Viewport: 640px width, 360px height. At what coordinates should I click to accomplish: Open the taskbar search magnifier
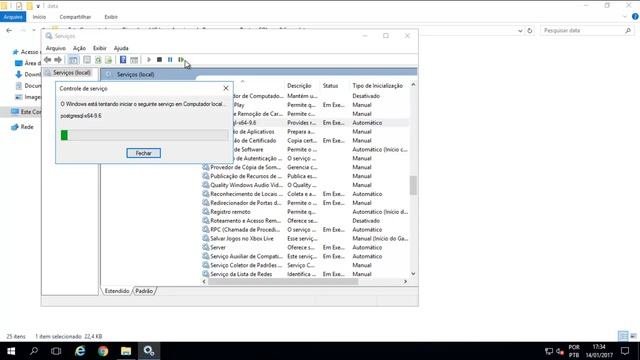coord(34,351)
